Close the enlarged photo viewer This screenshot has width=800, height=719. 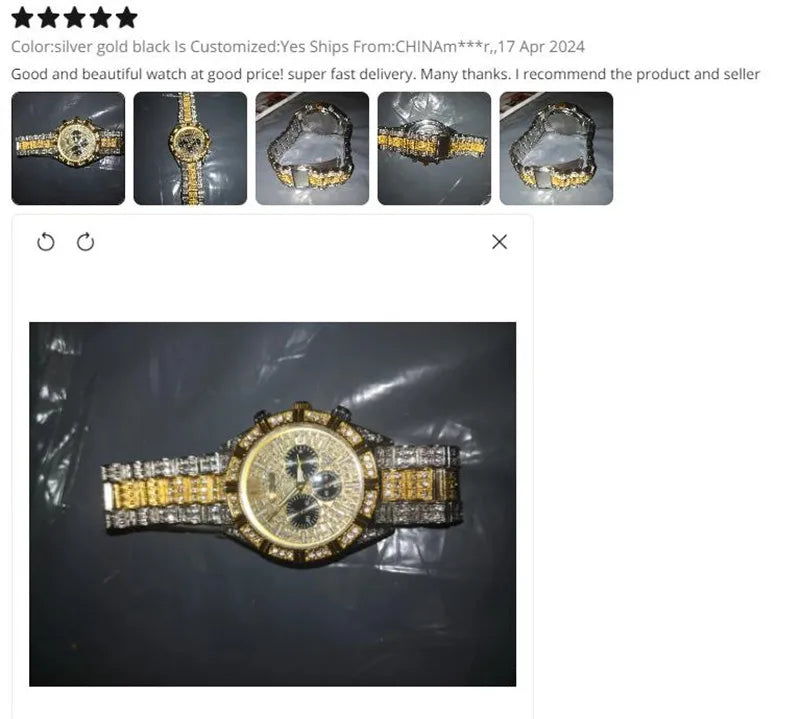coord(499,242)
